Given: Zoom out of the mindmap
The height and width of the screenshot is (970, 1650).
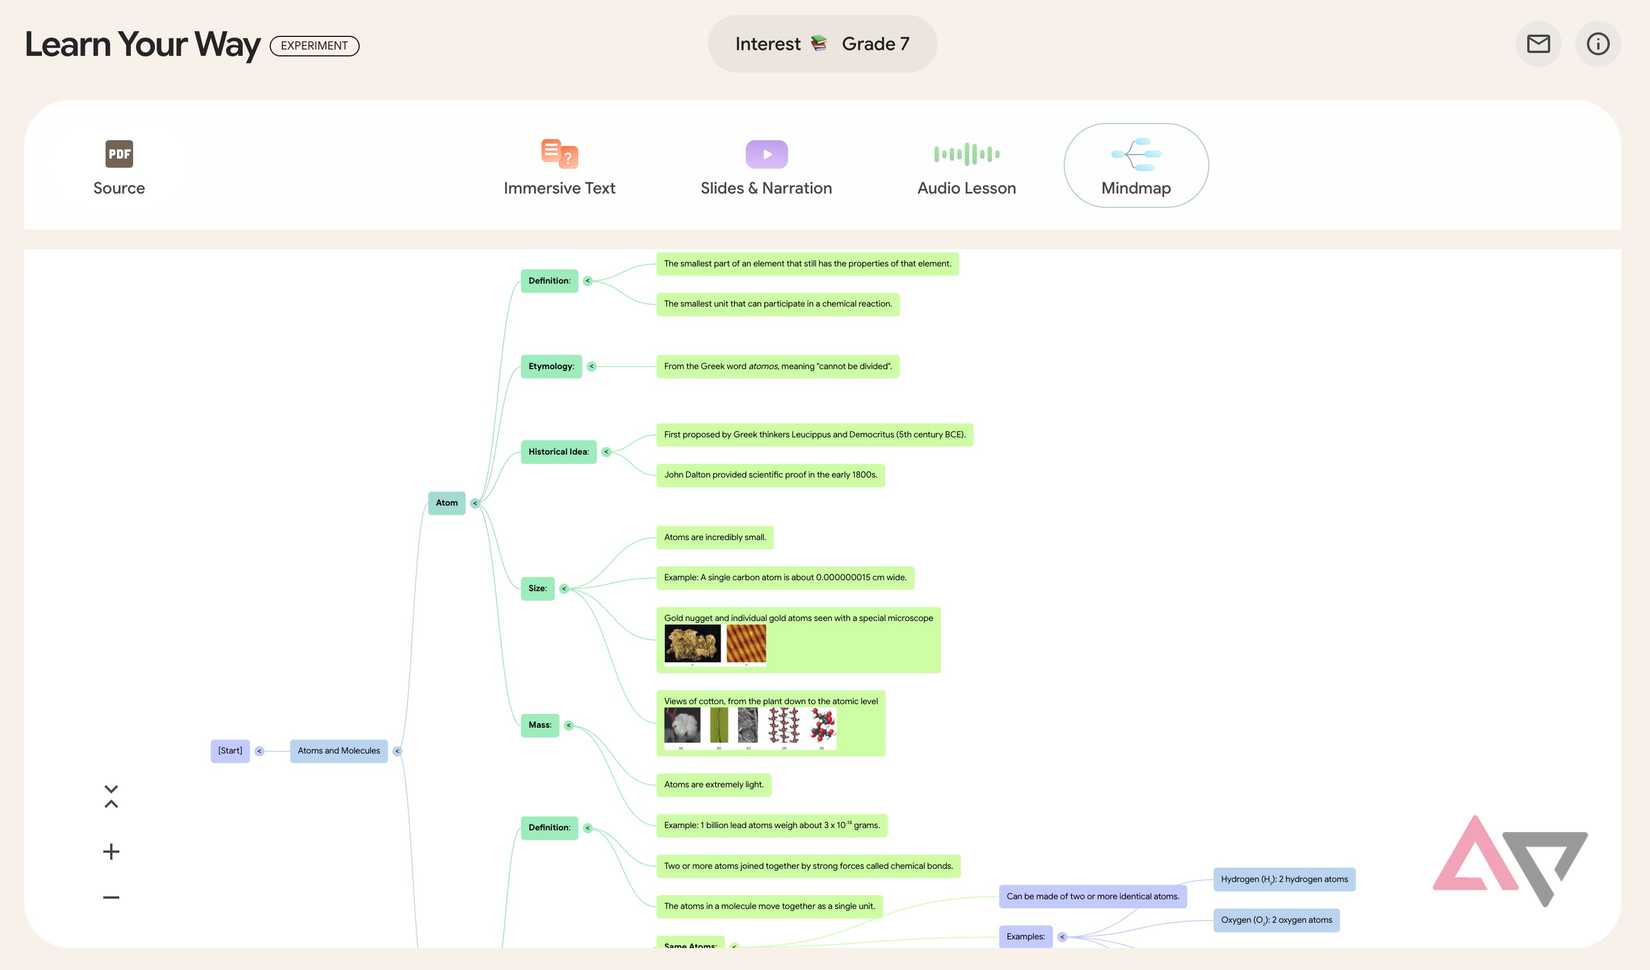Looking at the screenshot, I should (110, 897).
